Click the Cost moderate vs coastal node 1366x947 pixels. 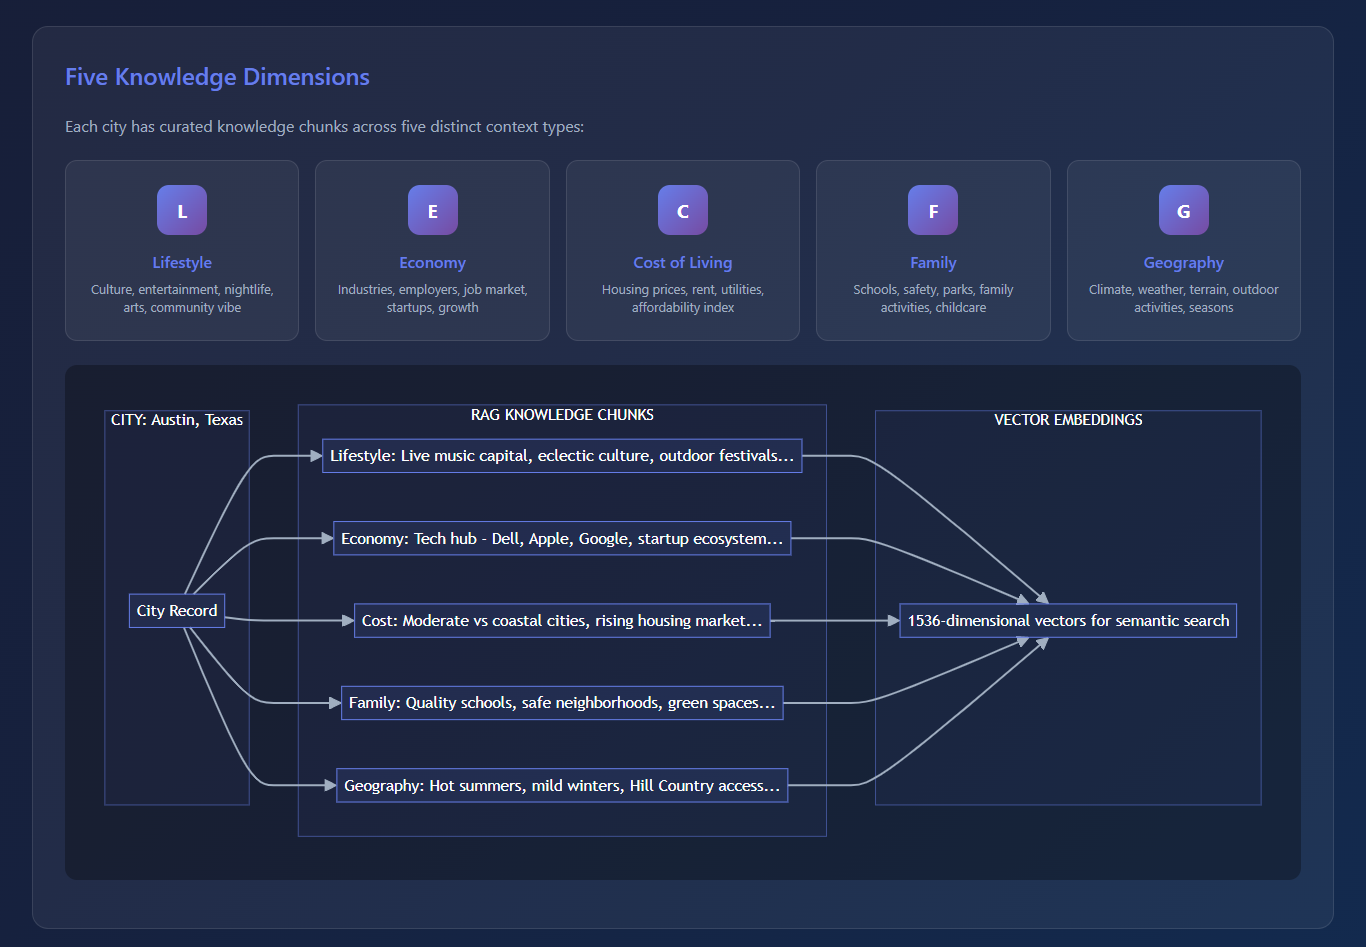click(x=562, y=621)
